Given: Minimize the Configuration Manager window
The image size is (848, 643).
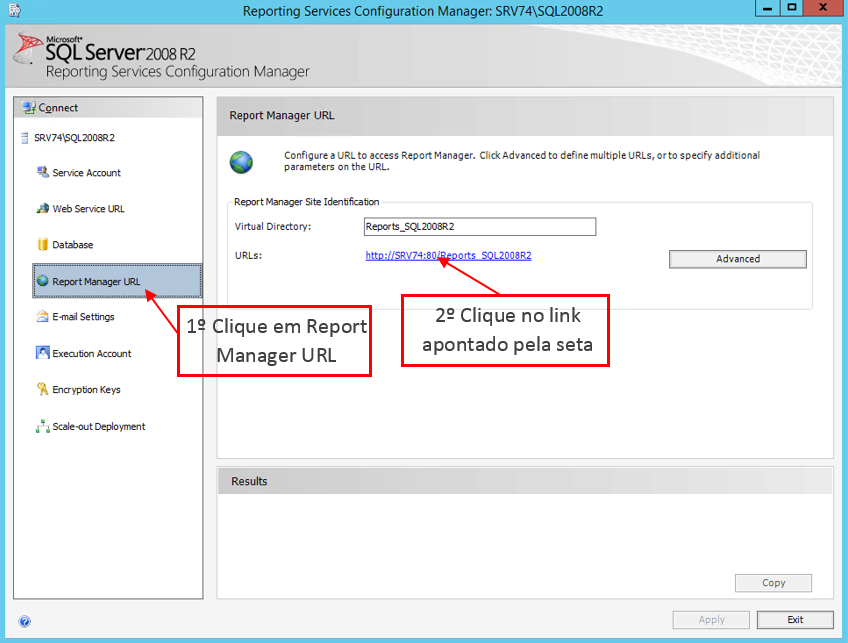Looking at the screenshot, I should point(767,8).
